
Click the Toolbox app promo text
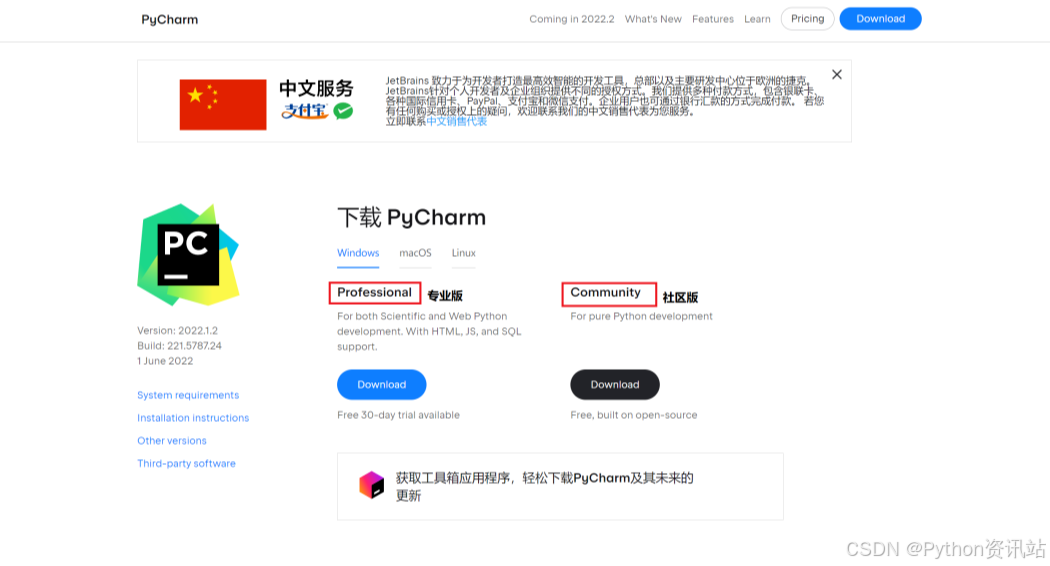tap(544, 486)
